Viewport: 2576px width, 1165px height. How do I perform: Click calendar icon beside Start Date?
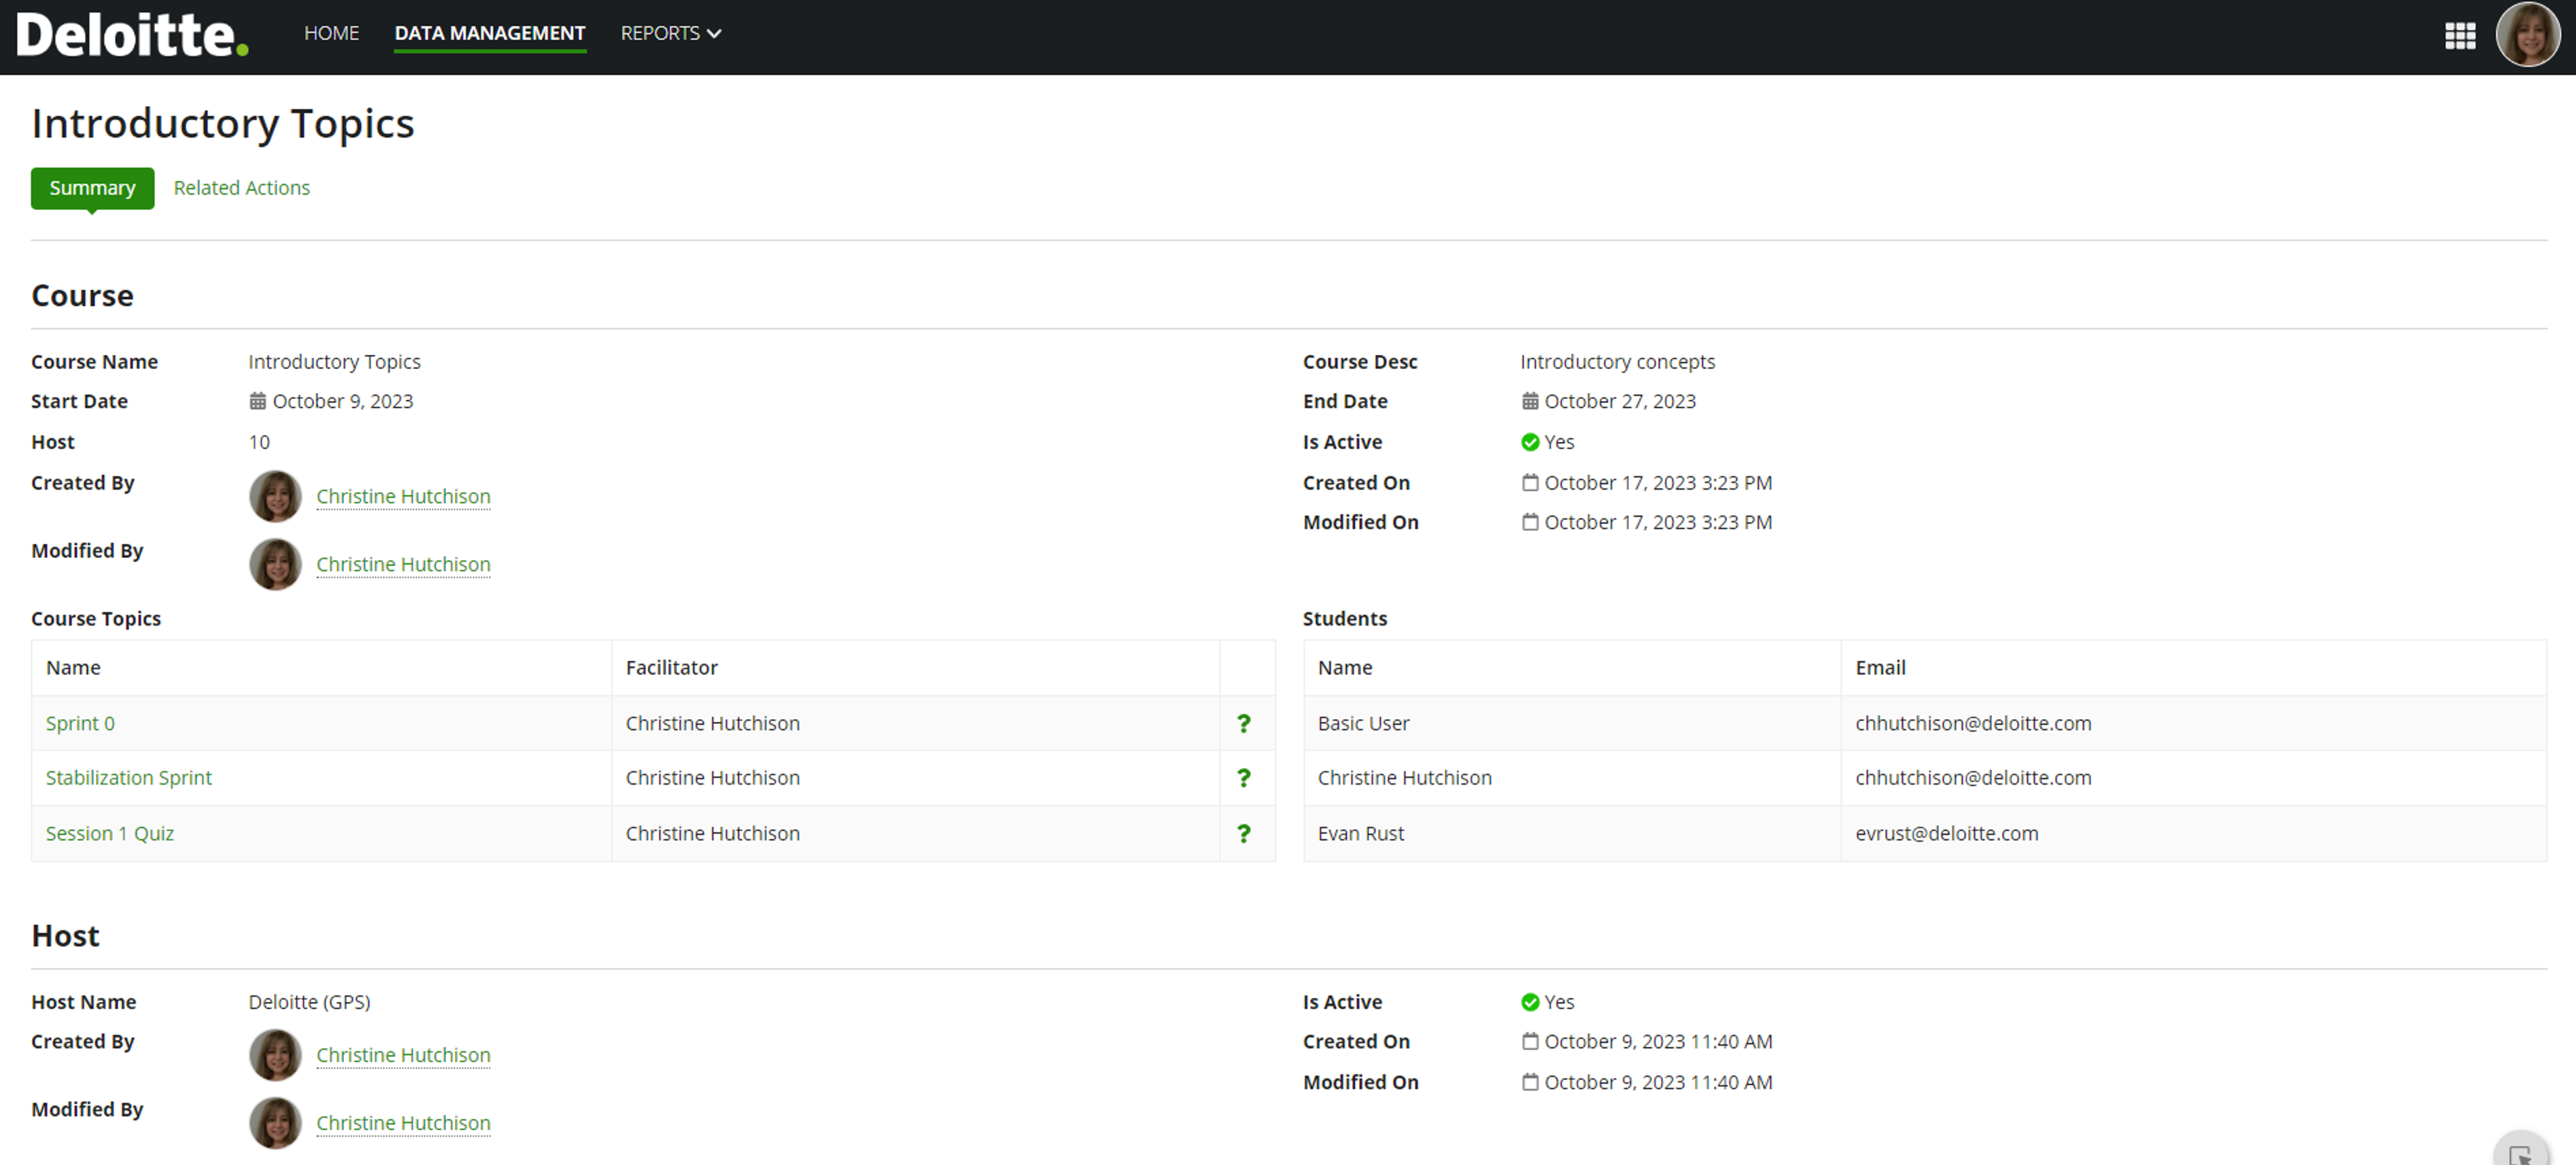click(257, 401)
